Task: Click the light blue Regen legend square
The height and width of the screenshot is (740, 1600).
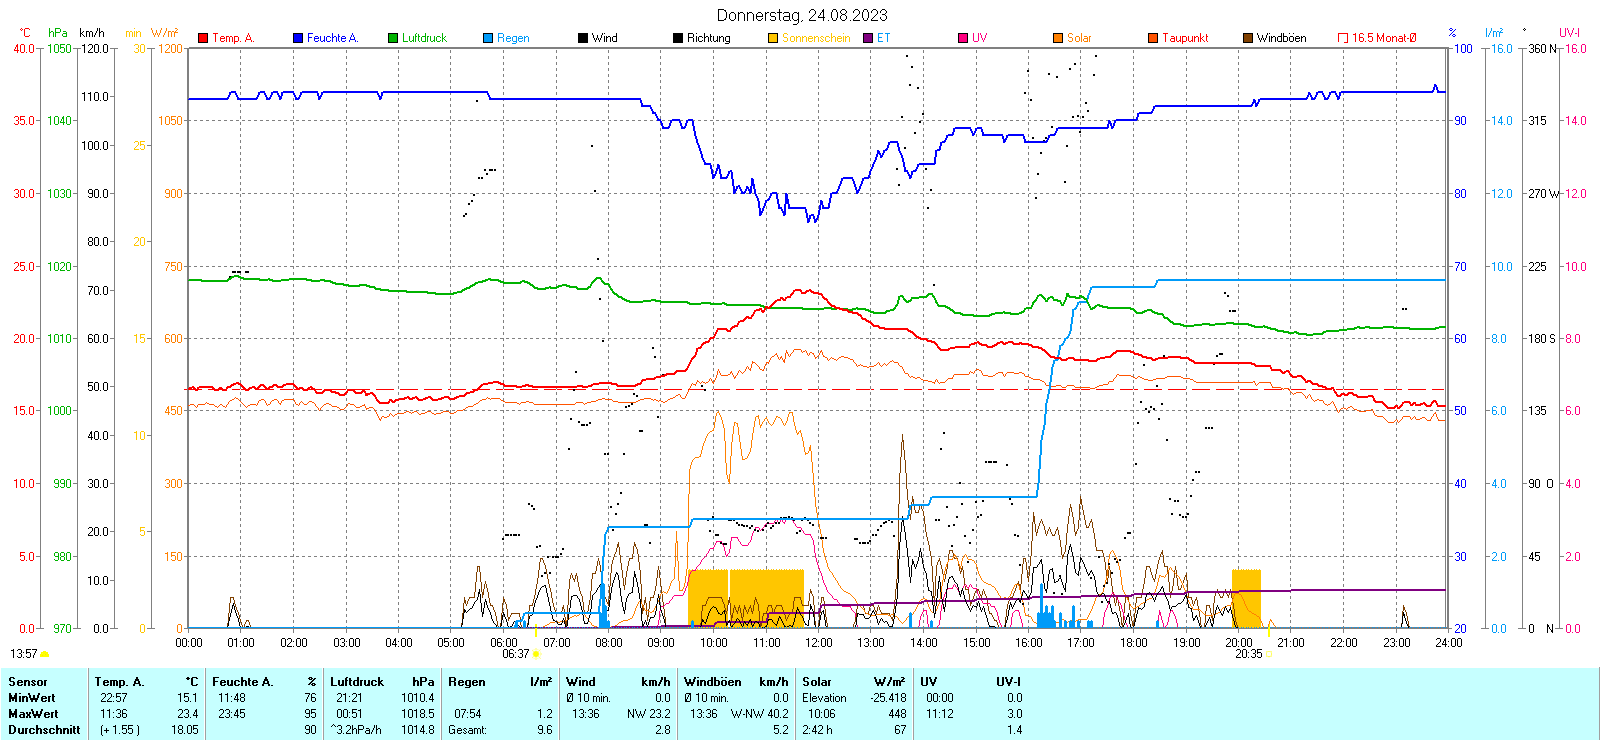Action: click(x=488, y=38)
